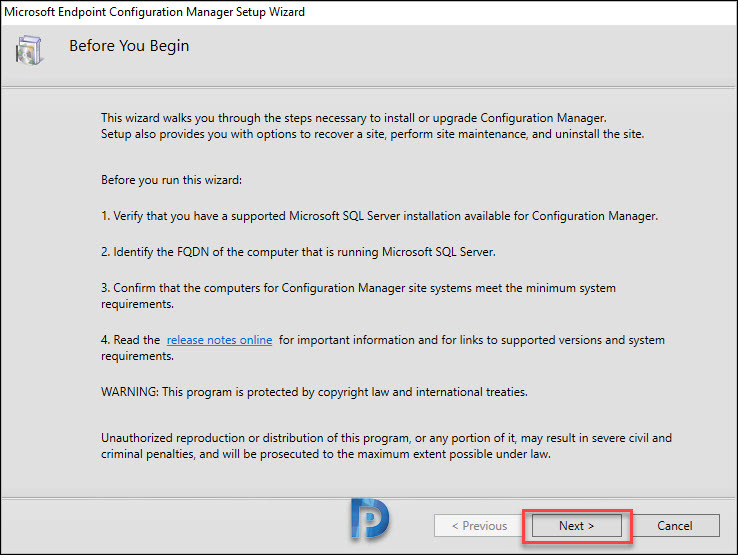Click the 'Before you run this wizard:' text
Image resolution: width=738 pixels, height=555 pixels.
171,180
